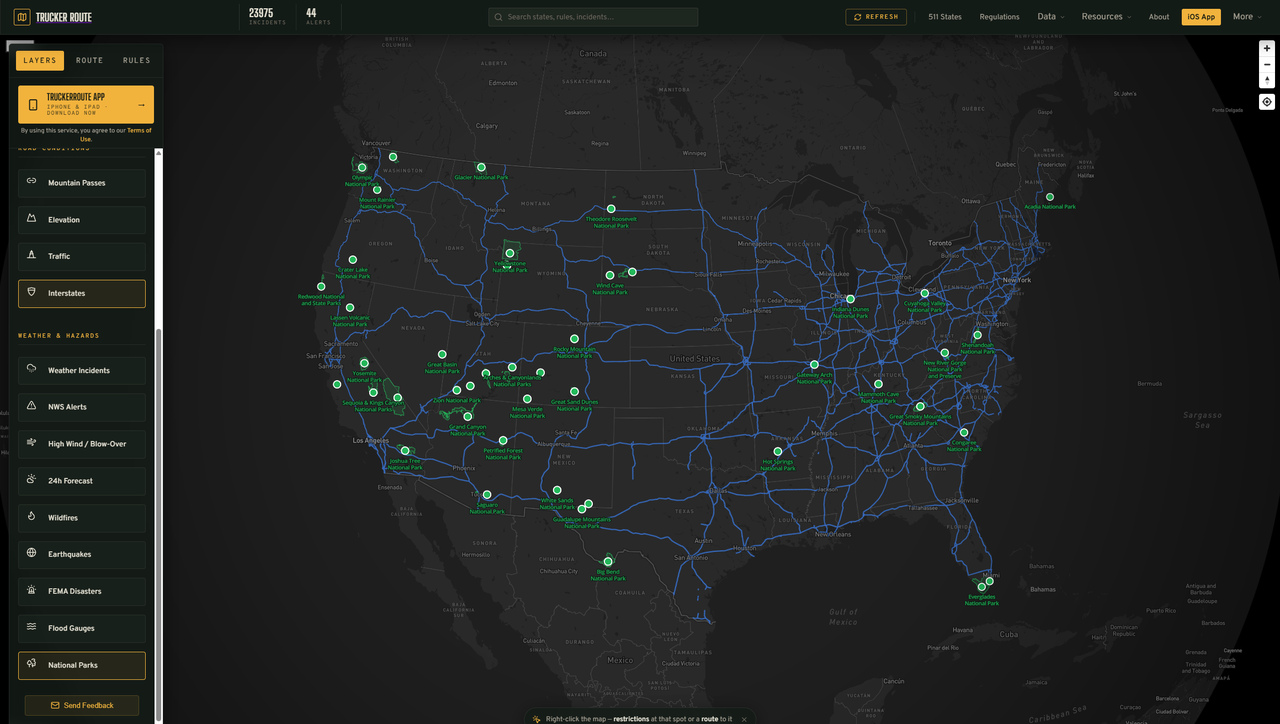Select the Lassen Volcanic National Park marker

(350, 308)
